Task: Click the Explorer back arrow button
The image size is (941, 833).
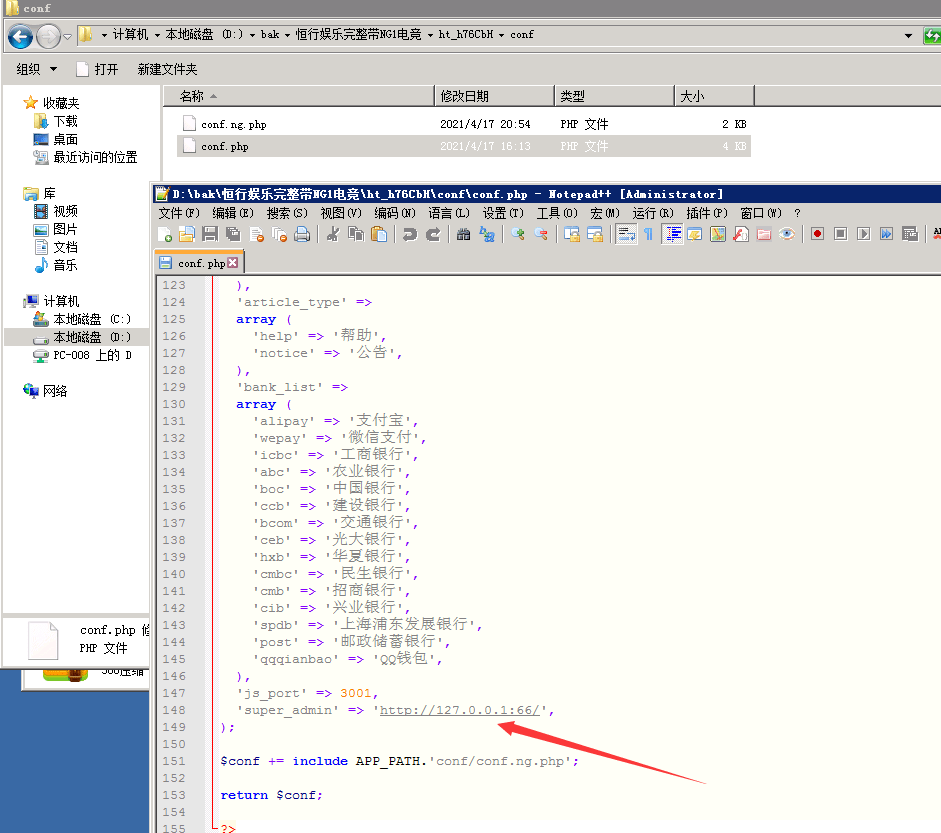Action: (20, 36)
